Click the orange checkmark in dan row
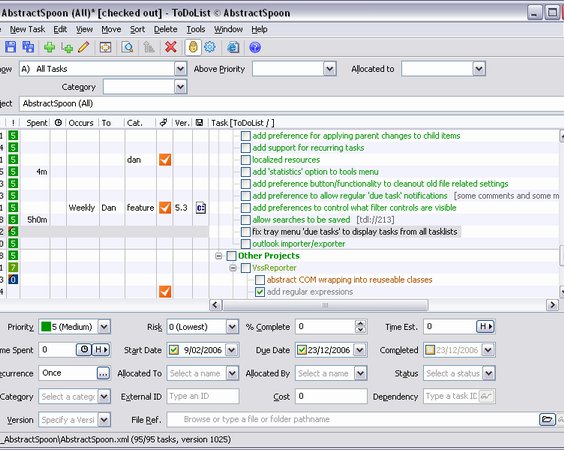 click(165, 160)
